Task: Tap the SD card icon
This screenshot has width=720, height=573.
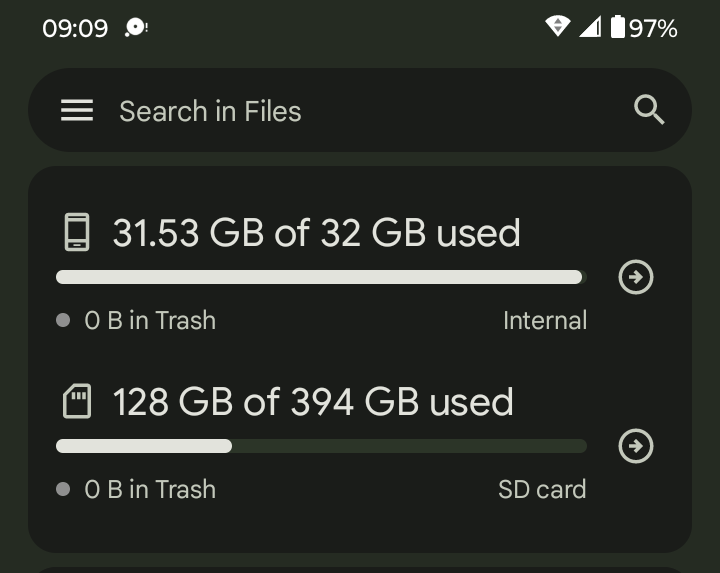Action: point(77,402)
